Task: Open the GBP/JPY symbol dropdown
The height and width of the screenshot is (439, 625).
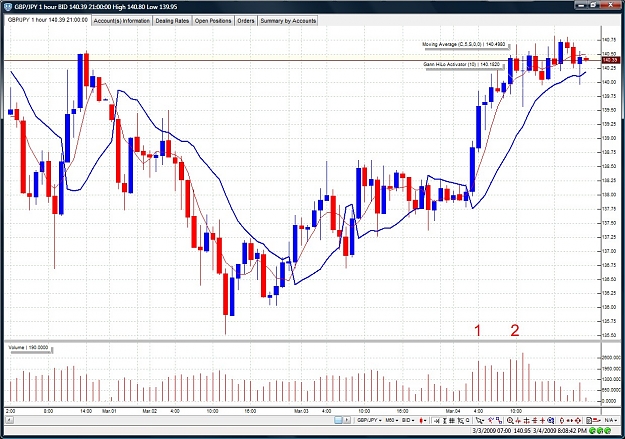Action: pos(369,420)
